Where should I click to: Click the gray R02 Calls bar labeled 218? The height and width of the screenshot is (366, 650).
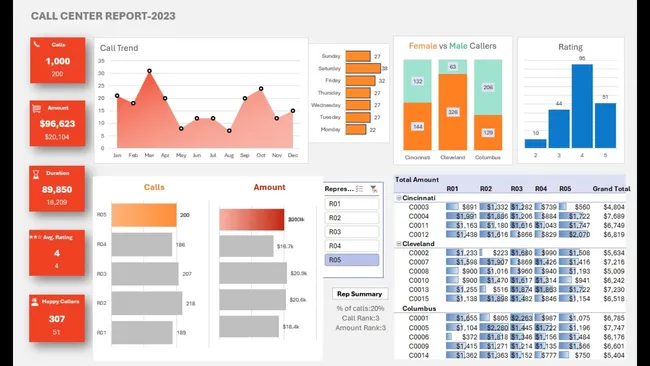pos(147,303)
